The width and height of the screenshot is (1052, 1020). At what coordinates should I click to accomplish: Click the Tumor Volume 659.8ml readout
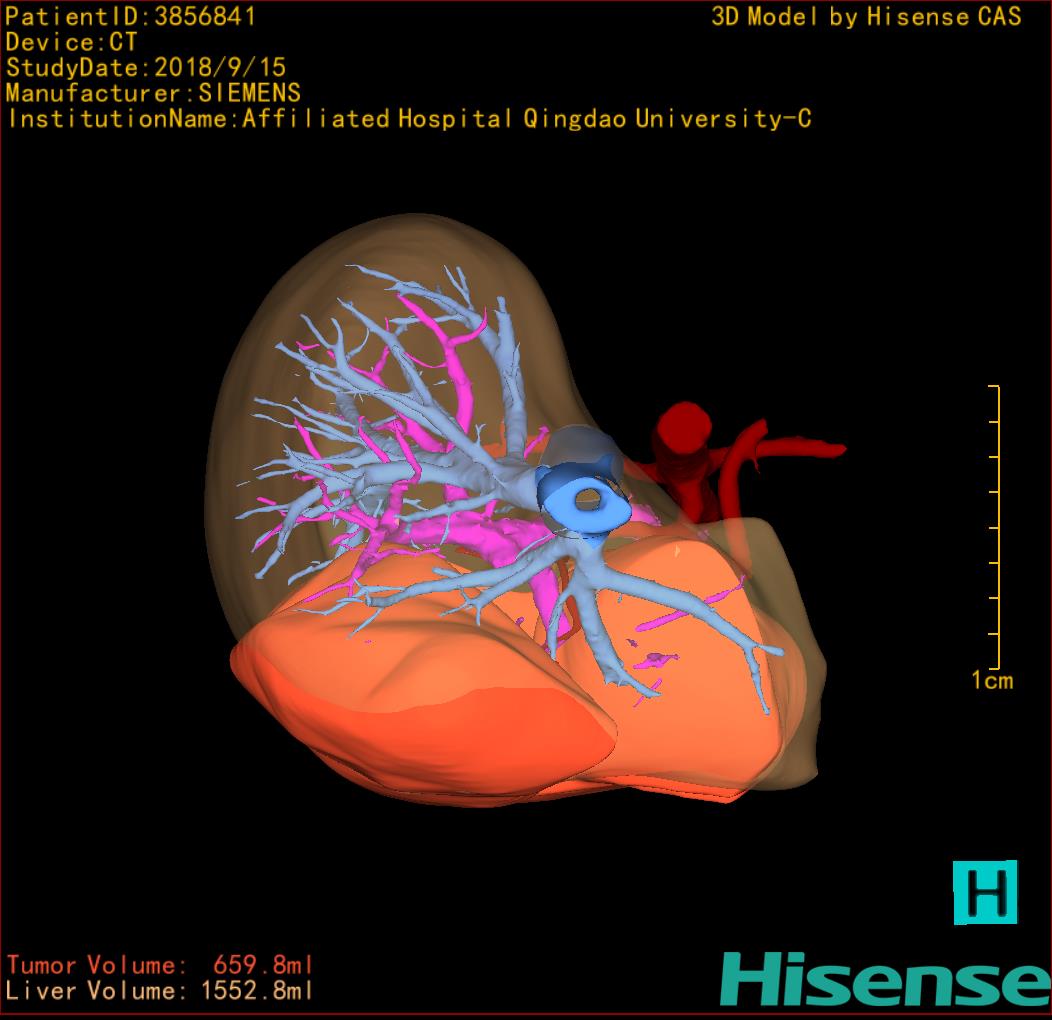pyautogui.click(x=160, y=965)
